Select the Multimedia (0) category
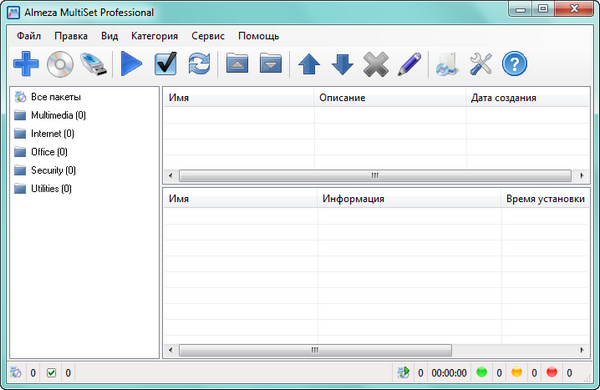This screenshot has height=390, width=600. 58,115
